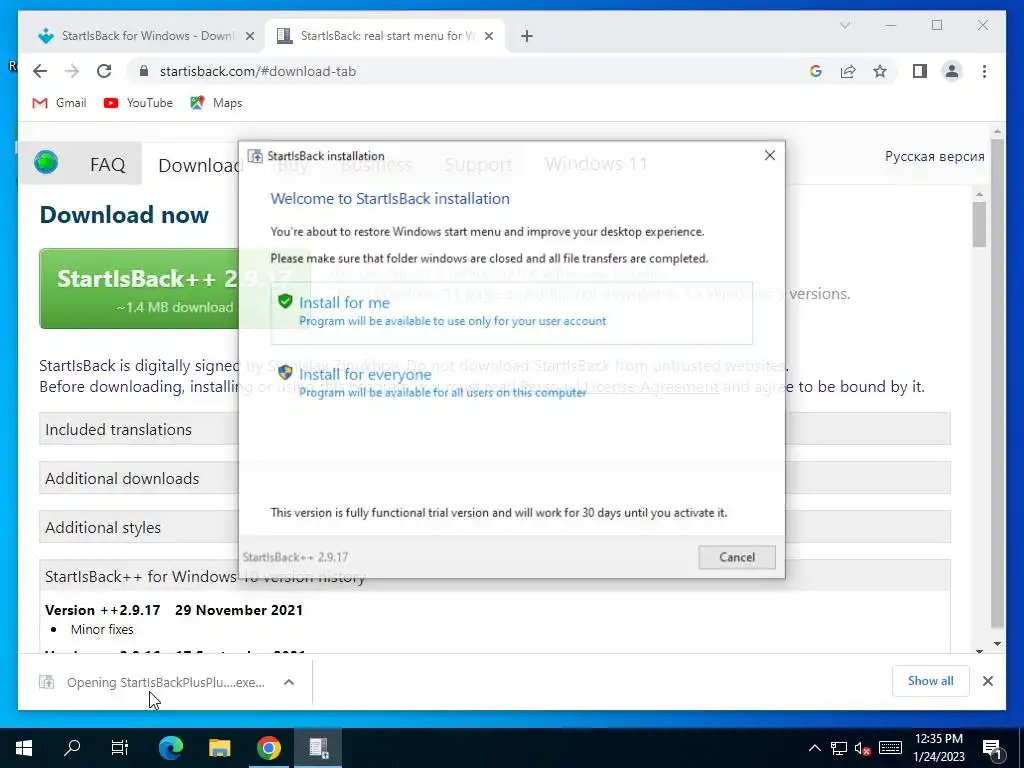
Task: Open touch keyboard tray icon
Action: click(890, 748)
